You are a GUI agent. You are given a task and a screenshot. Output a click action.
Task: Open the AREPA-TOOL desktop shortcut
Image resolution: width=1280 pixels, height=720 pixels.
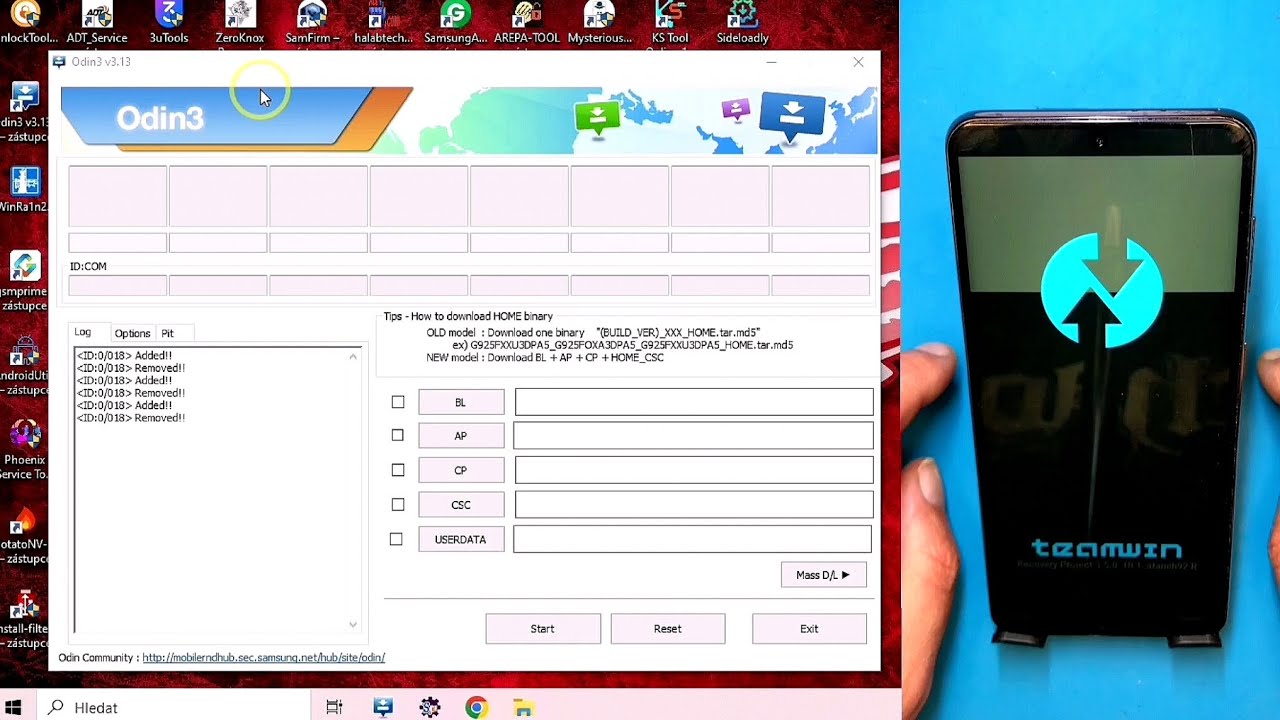(x=527, y=24)
